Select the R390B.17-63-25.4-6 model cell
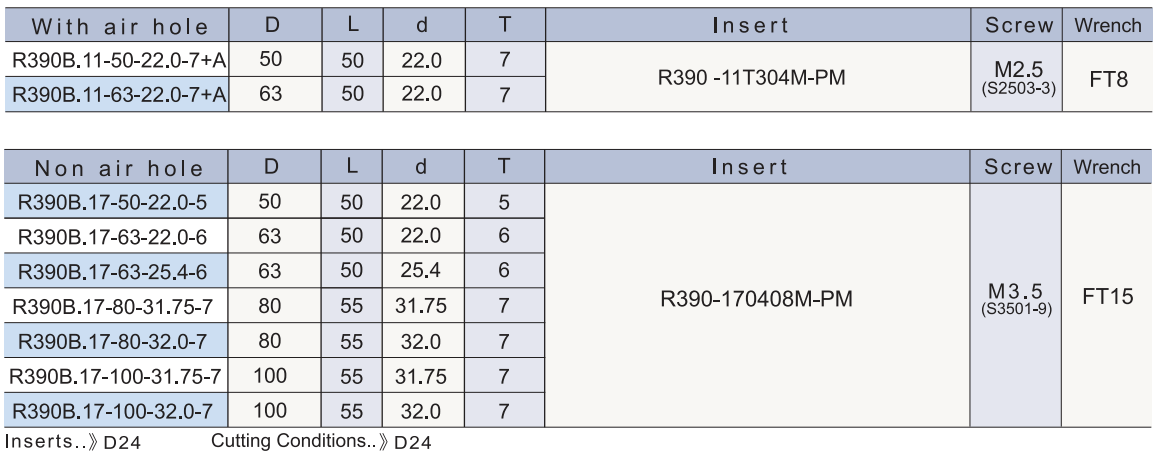This screenshot has width=1157, height=470. tap(115, 271)
